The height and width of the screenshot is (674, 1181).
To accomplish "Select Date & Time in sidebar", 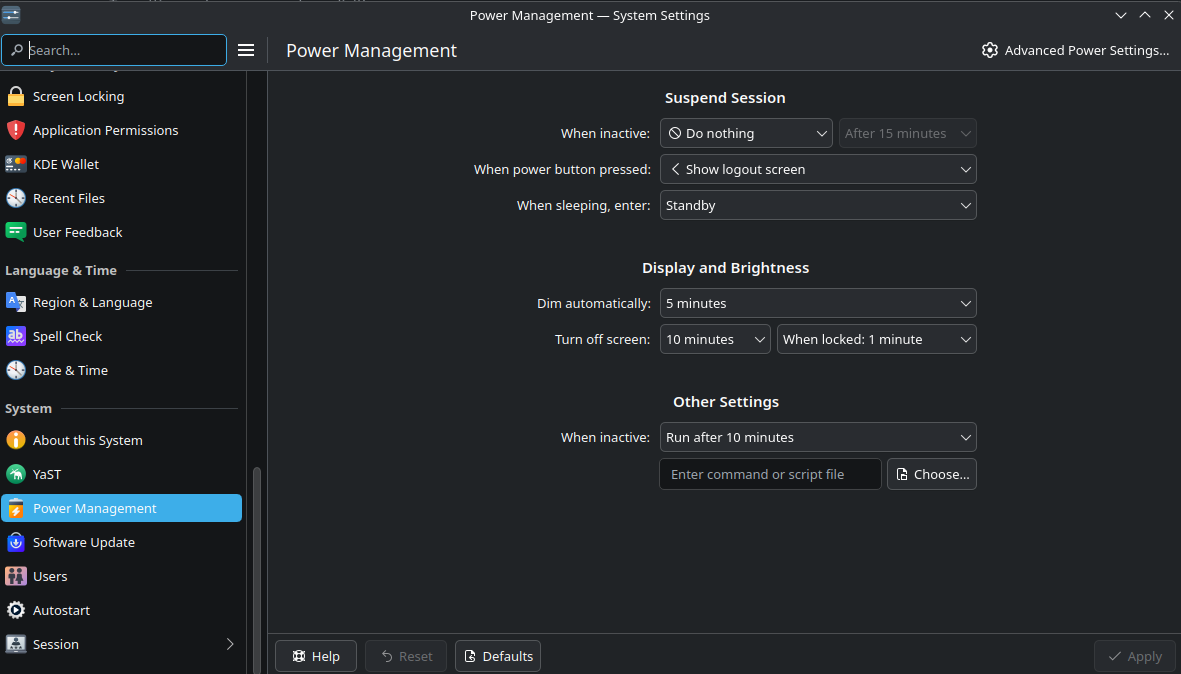I will 70,371.
